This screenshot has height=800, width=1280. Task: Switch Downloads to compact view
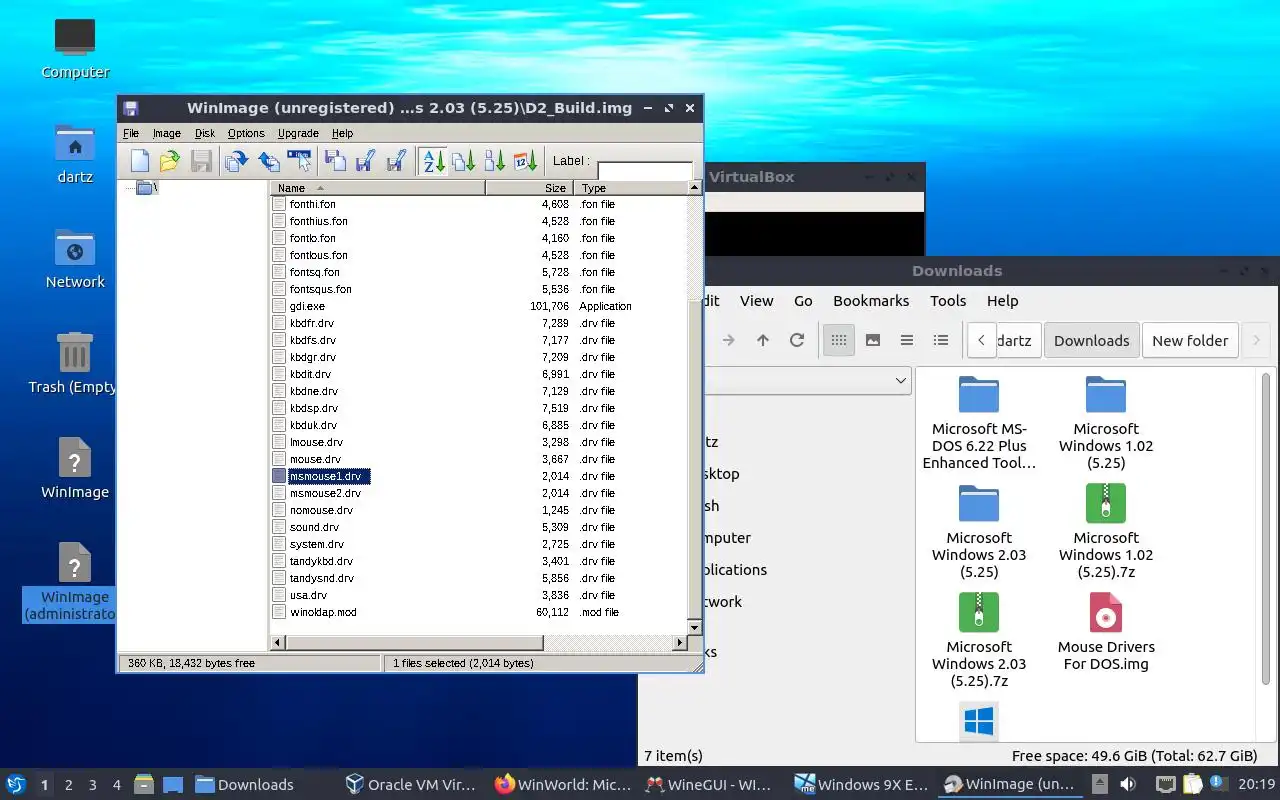click(907, 340)
